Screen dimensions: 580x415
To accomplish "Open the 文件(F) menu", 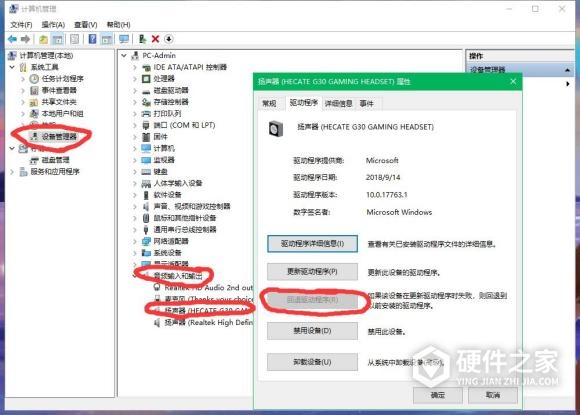I will [21, 25].
